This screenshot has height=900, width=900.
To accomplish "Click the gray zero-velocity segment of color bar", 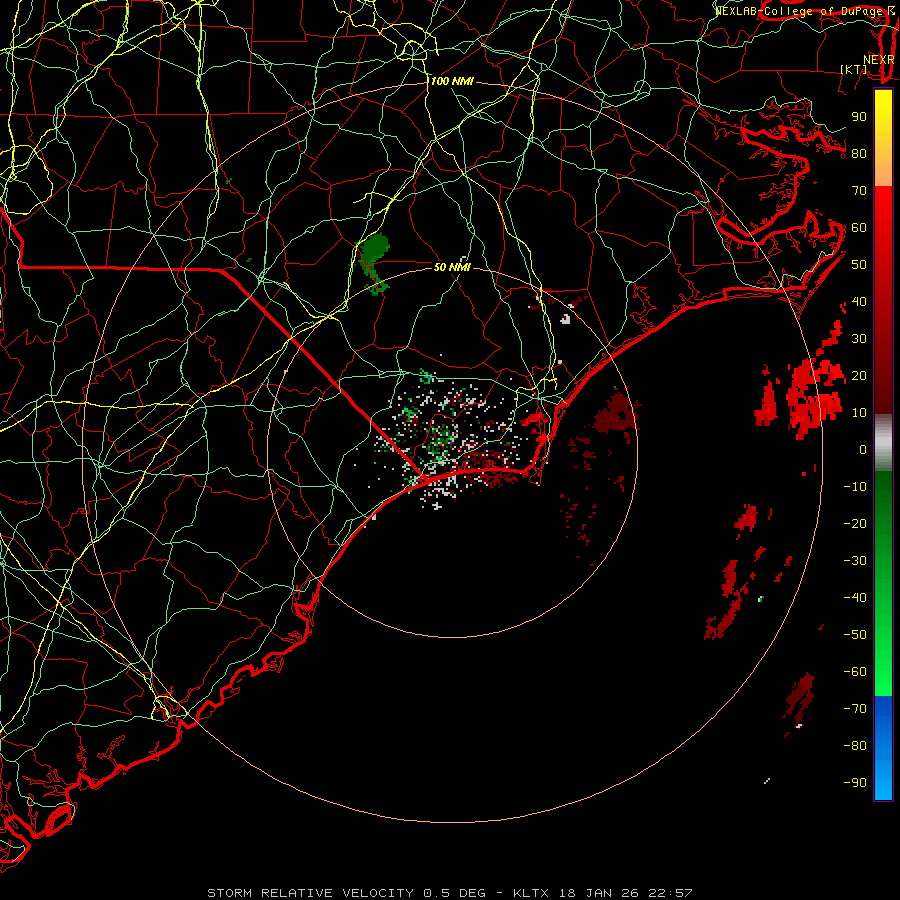I will 883,443.
